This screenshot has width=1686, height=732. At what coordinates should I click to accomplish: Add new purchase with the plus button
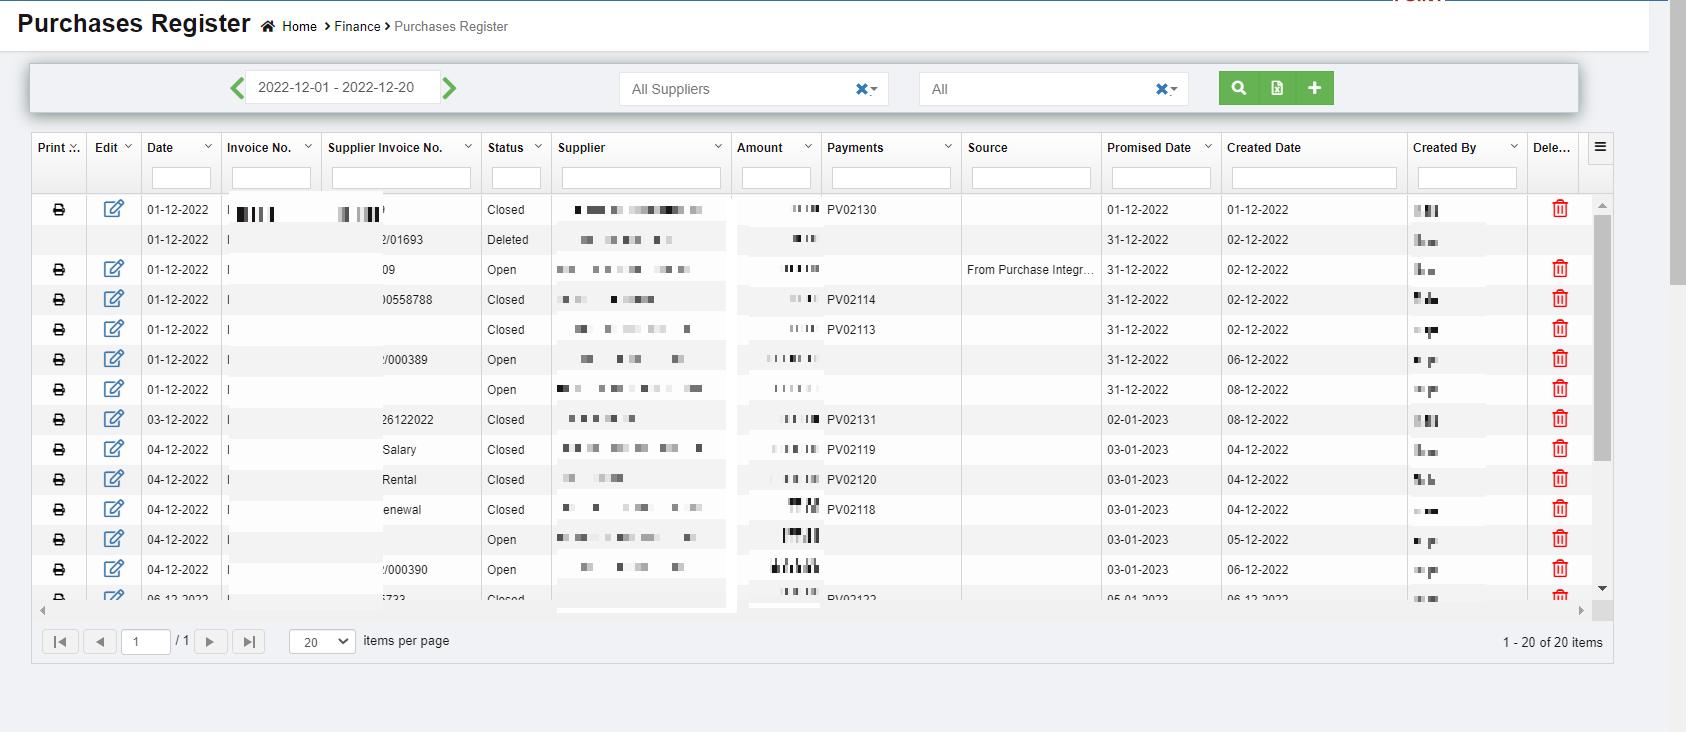[1314, 88]
